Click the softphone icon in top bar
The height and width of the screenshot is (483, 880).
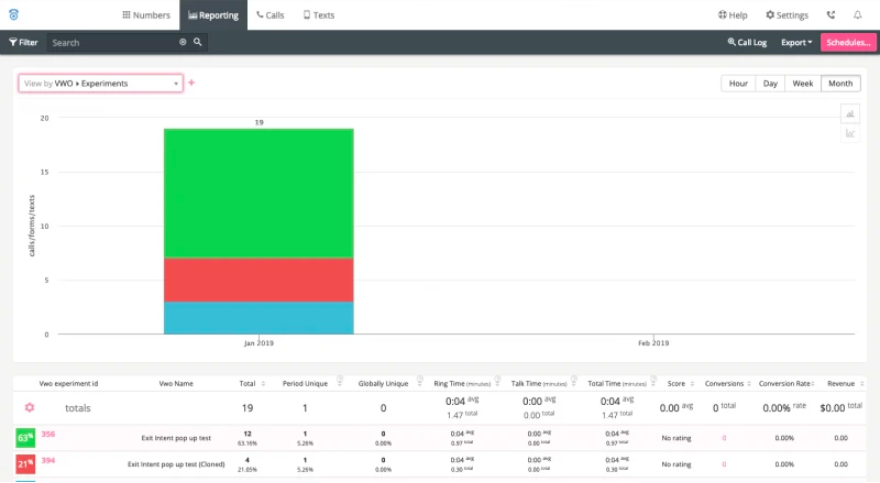831,15
